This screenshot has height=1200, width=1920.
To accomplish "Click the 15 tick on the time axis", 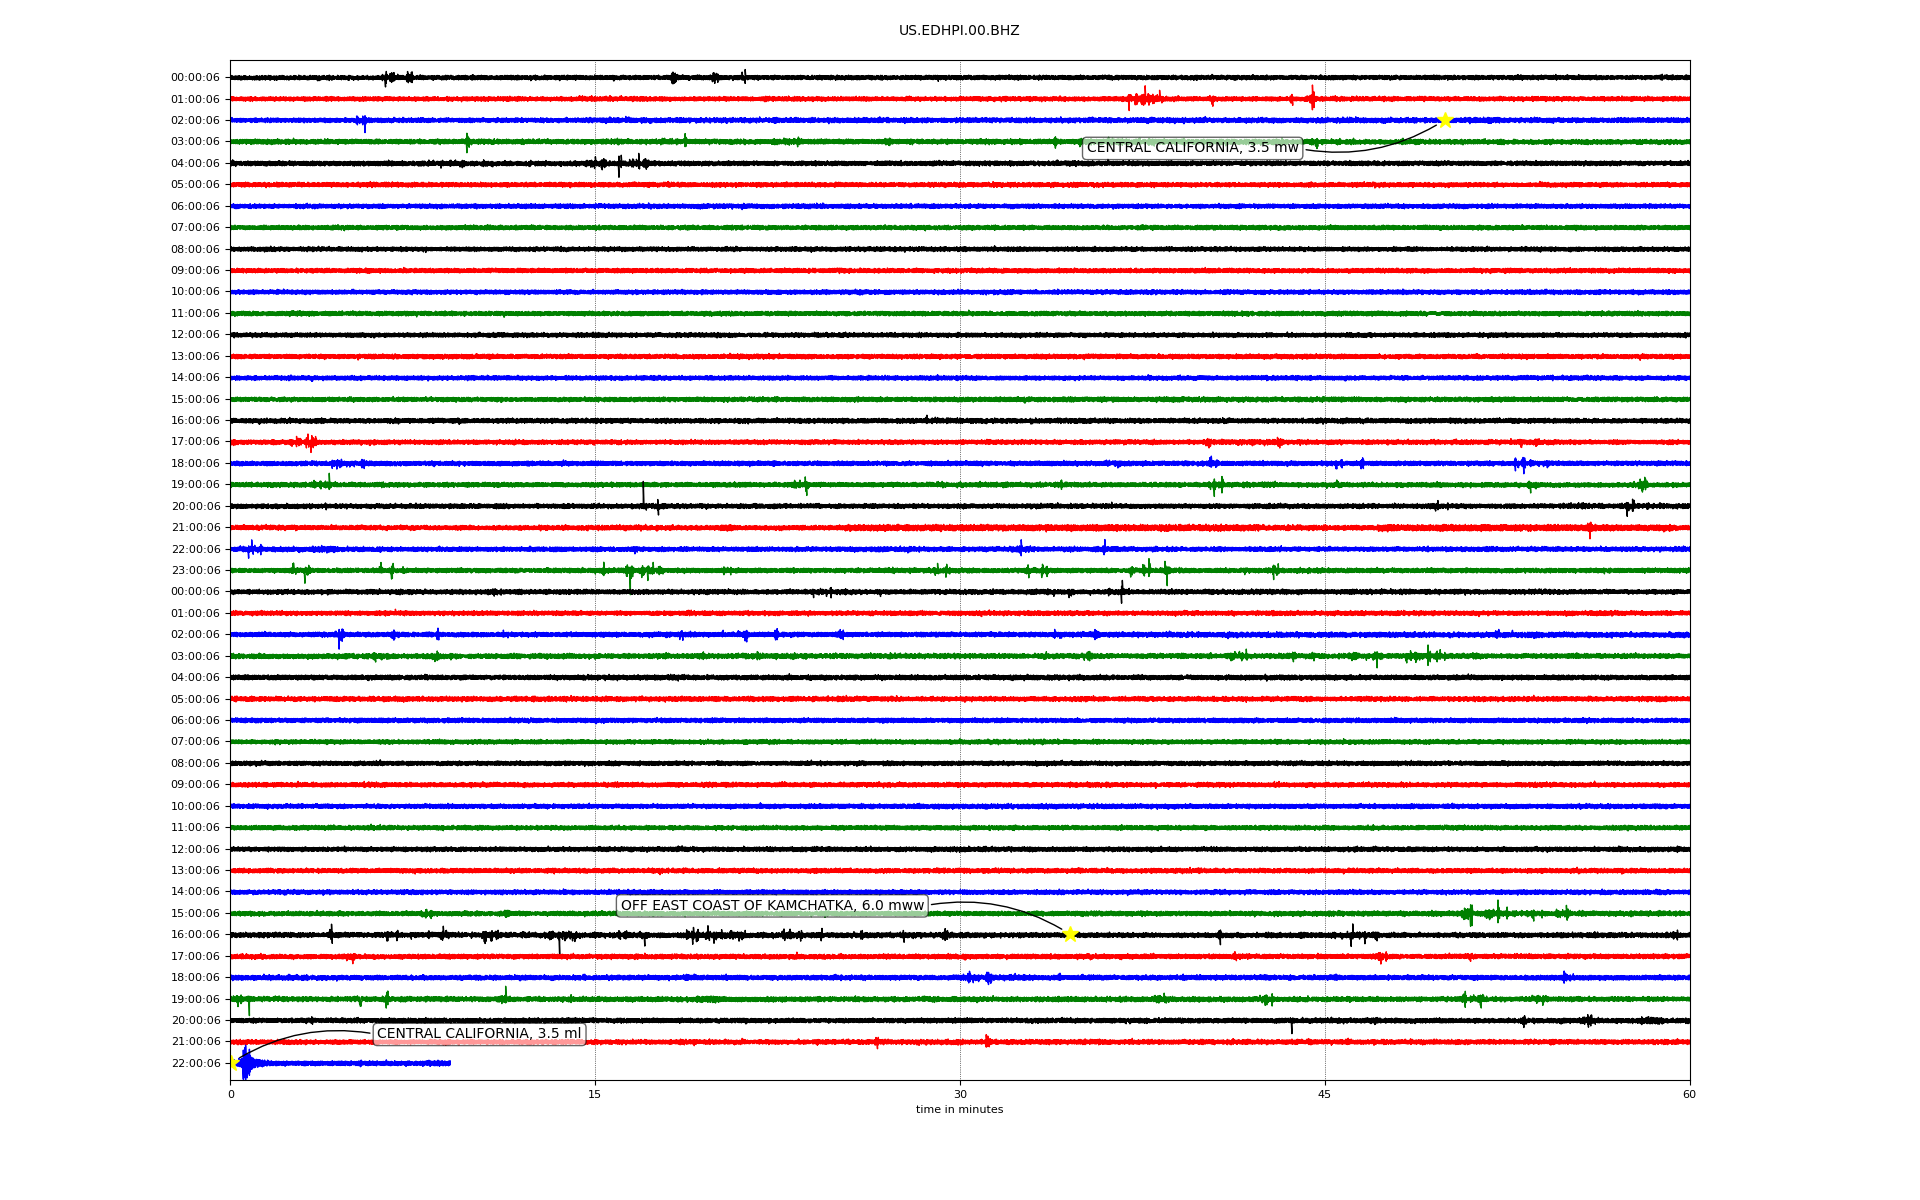I will (x=595, y=1094).
